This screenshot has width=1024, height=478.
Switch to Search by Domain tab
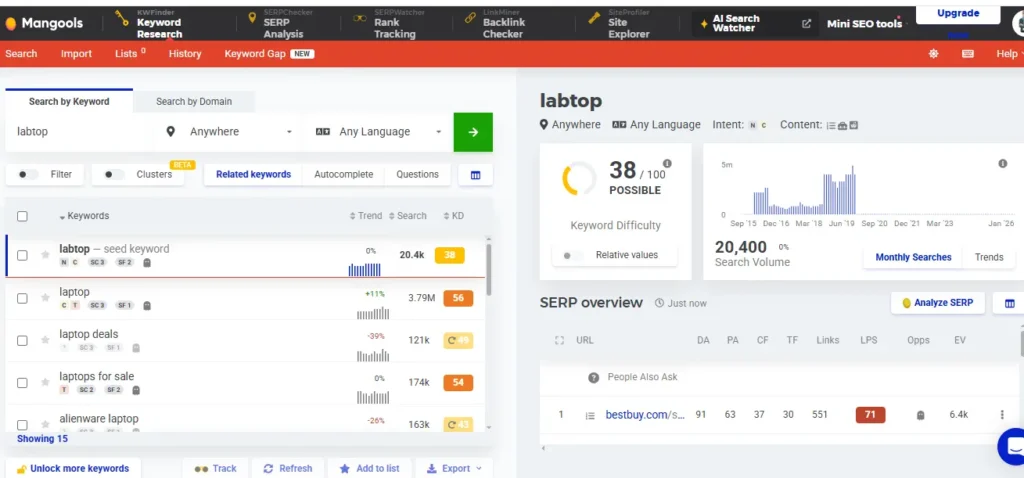(194, 101)
